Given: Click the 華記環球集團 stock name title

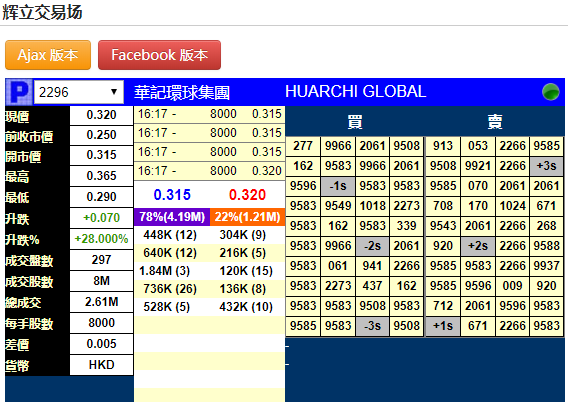Looking at the screenshot, I should point(182,92).
